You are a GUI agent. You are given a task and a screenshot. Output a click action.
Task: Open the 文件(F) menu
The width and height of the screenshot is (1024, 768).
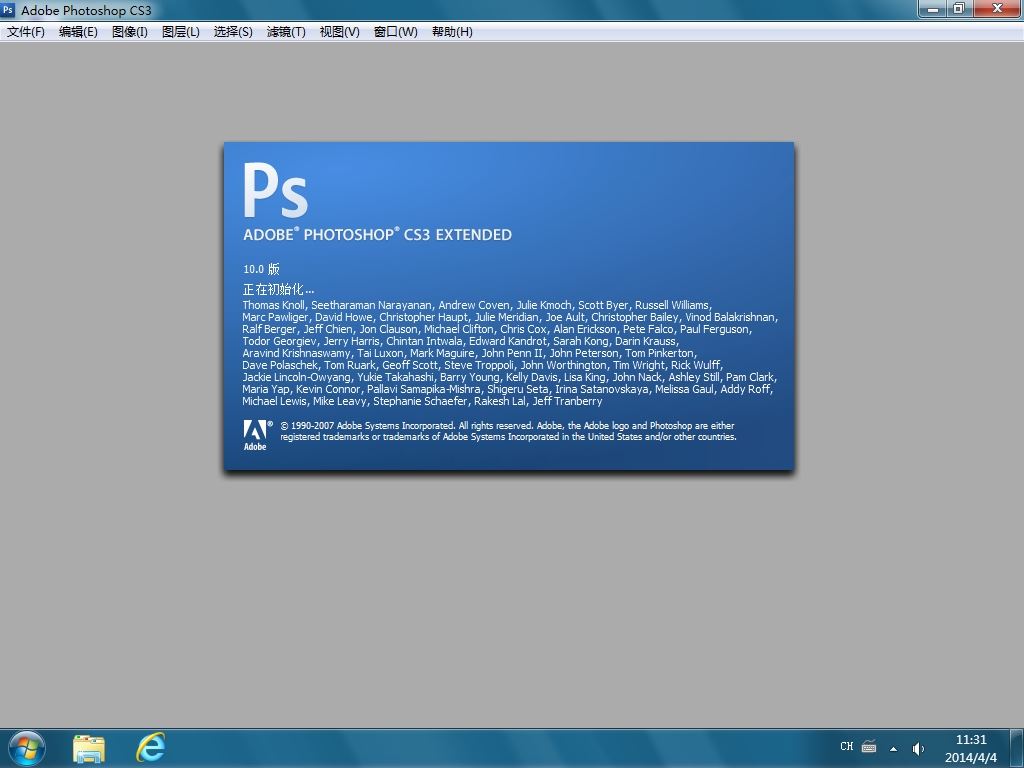25,31
